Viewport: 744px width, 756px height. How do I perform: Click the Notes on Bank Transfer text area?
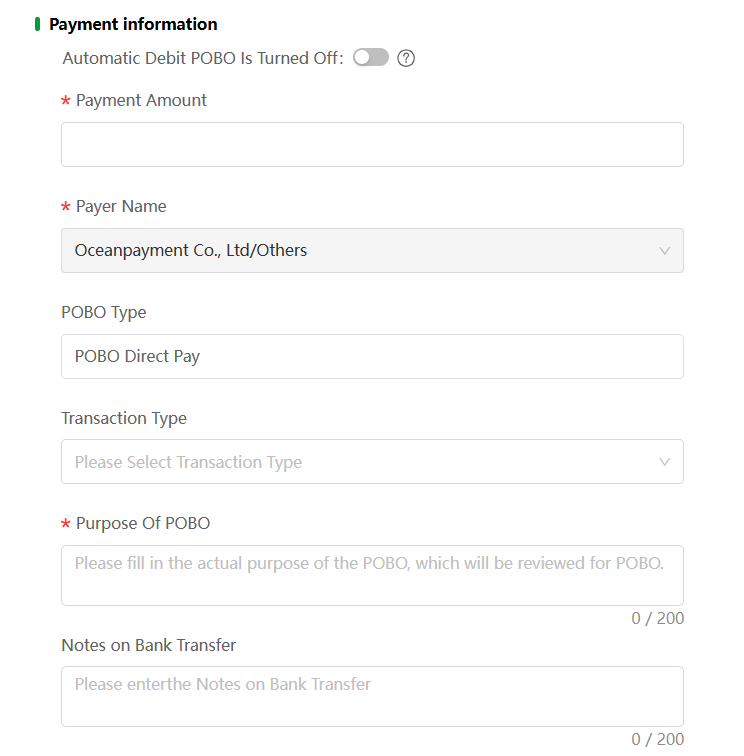tap(372, 697)
